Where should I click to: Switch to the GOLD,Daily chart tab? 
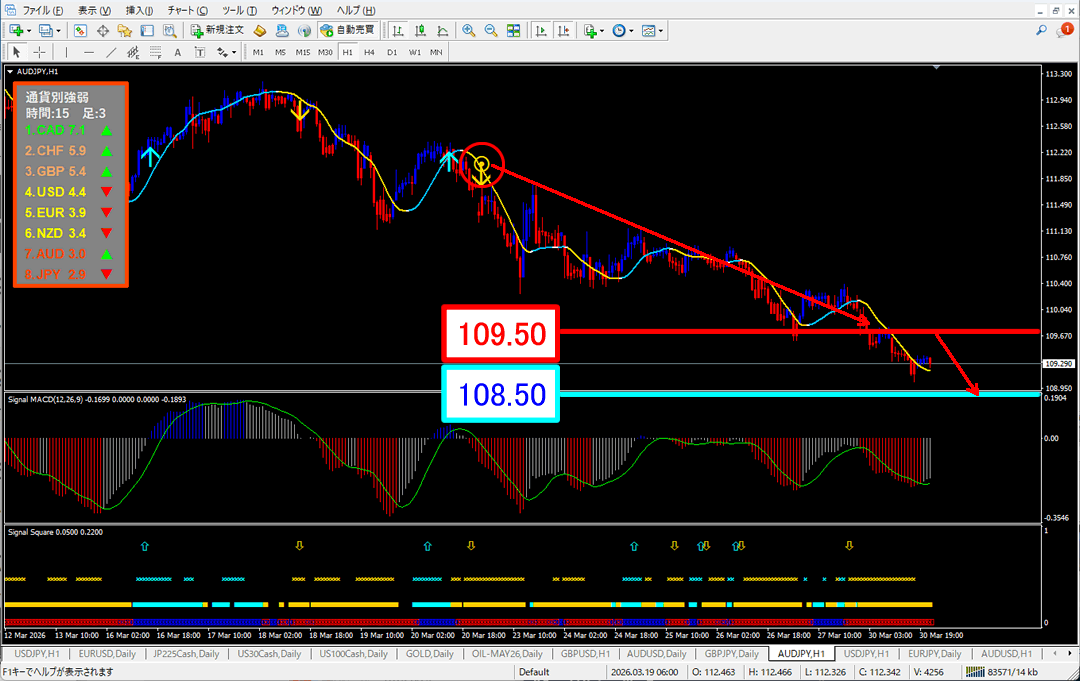(x=429, y=653)
